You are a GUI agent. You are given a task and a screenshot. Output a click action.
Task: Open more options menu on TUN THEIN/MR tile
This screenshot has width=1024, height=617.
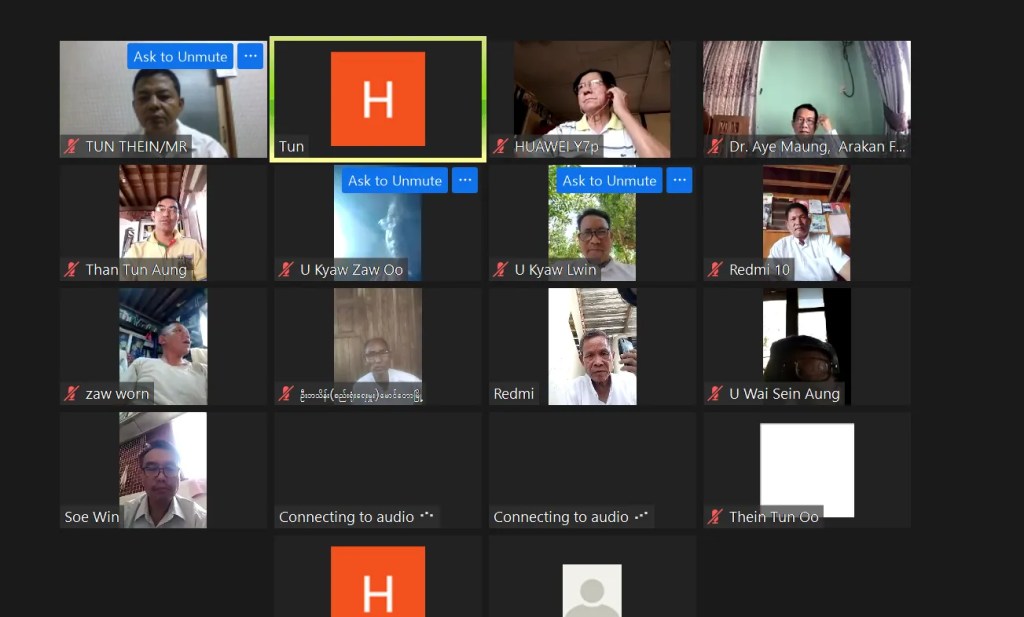250,57
